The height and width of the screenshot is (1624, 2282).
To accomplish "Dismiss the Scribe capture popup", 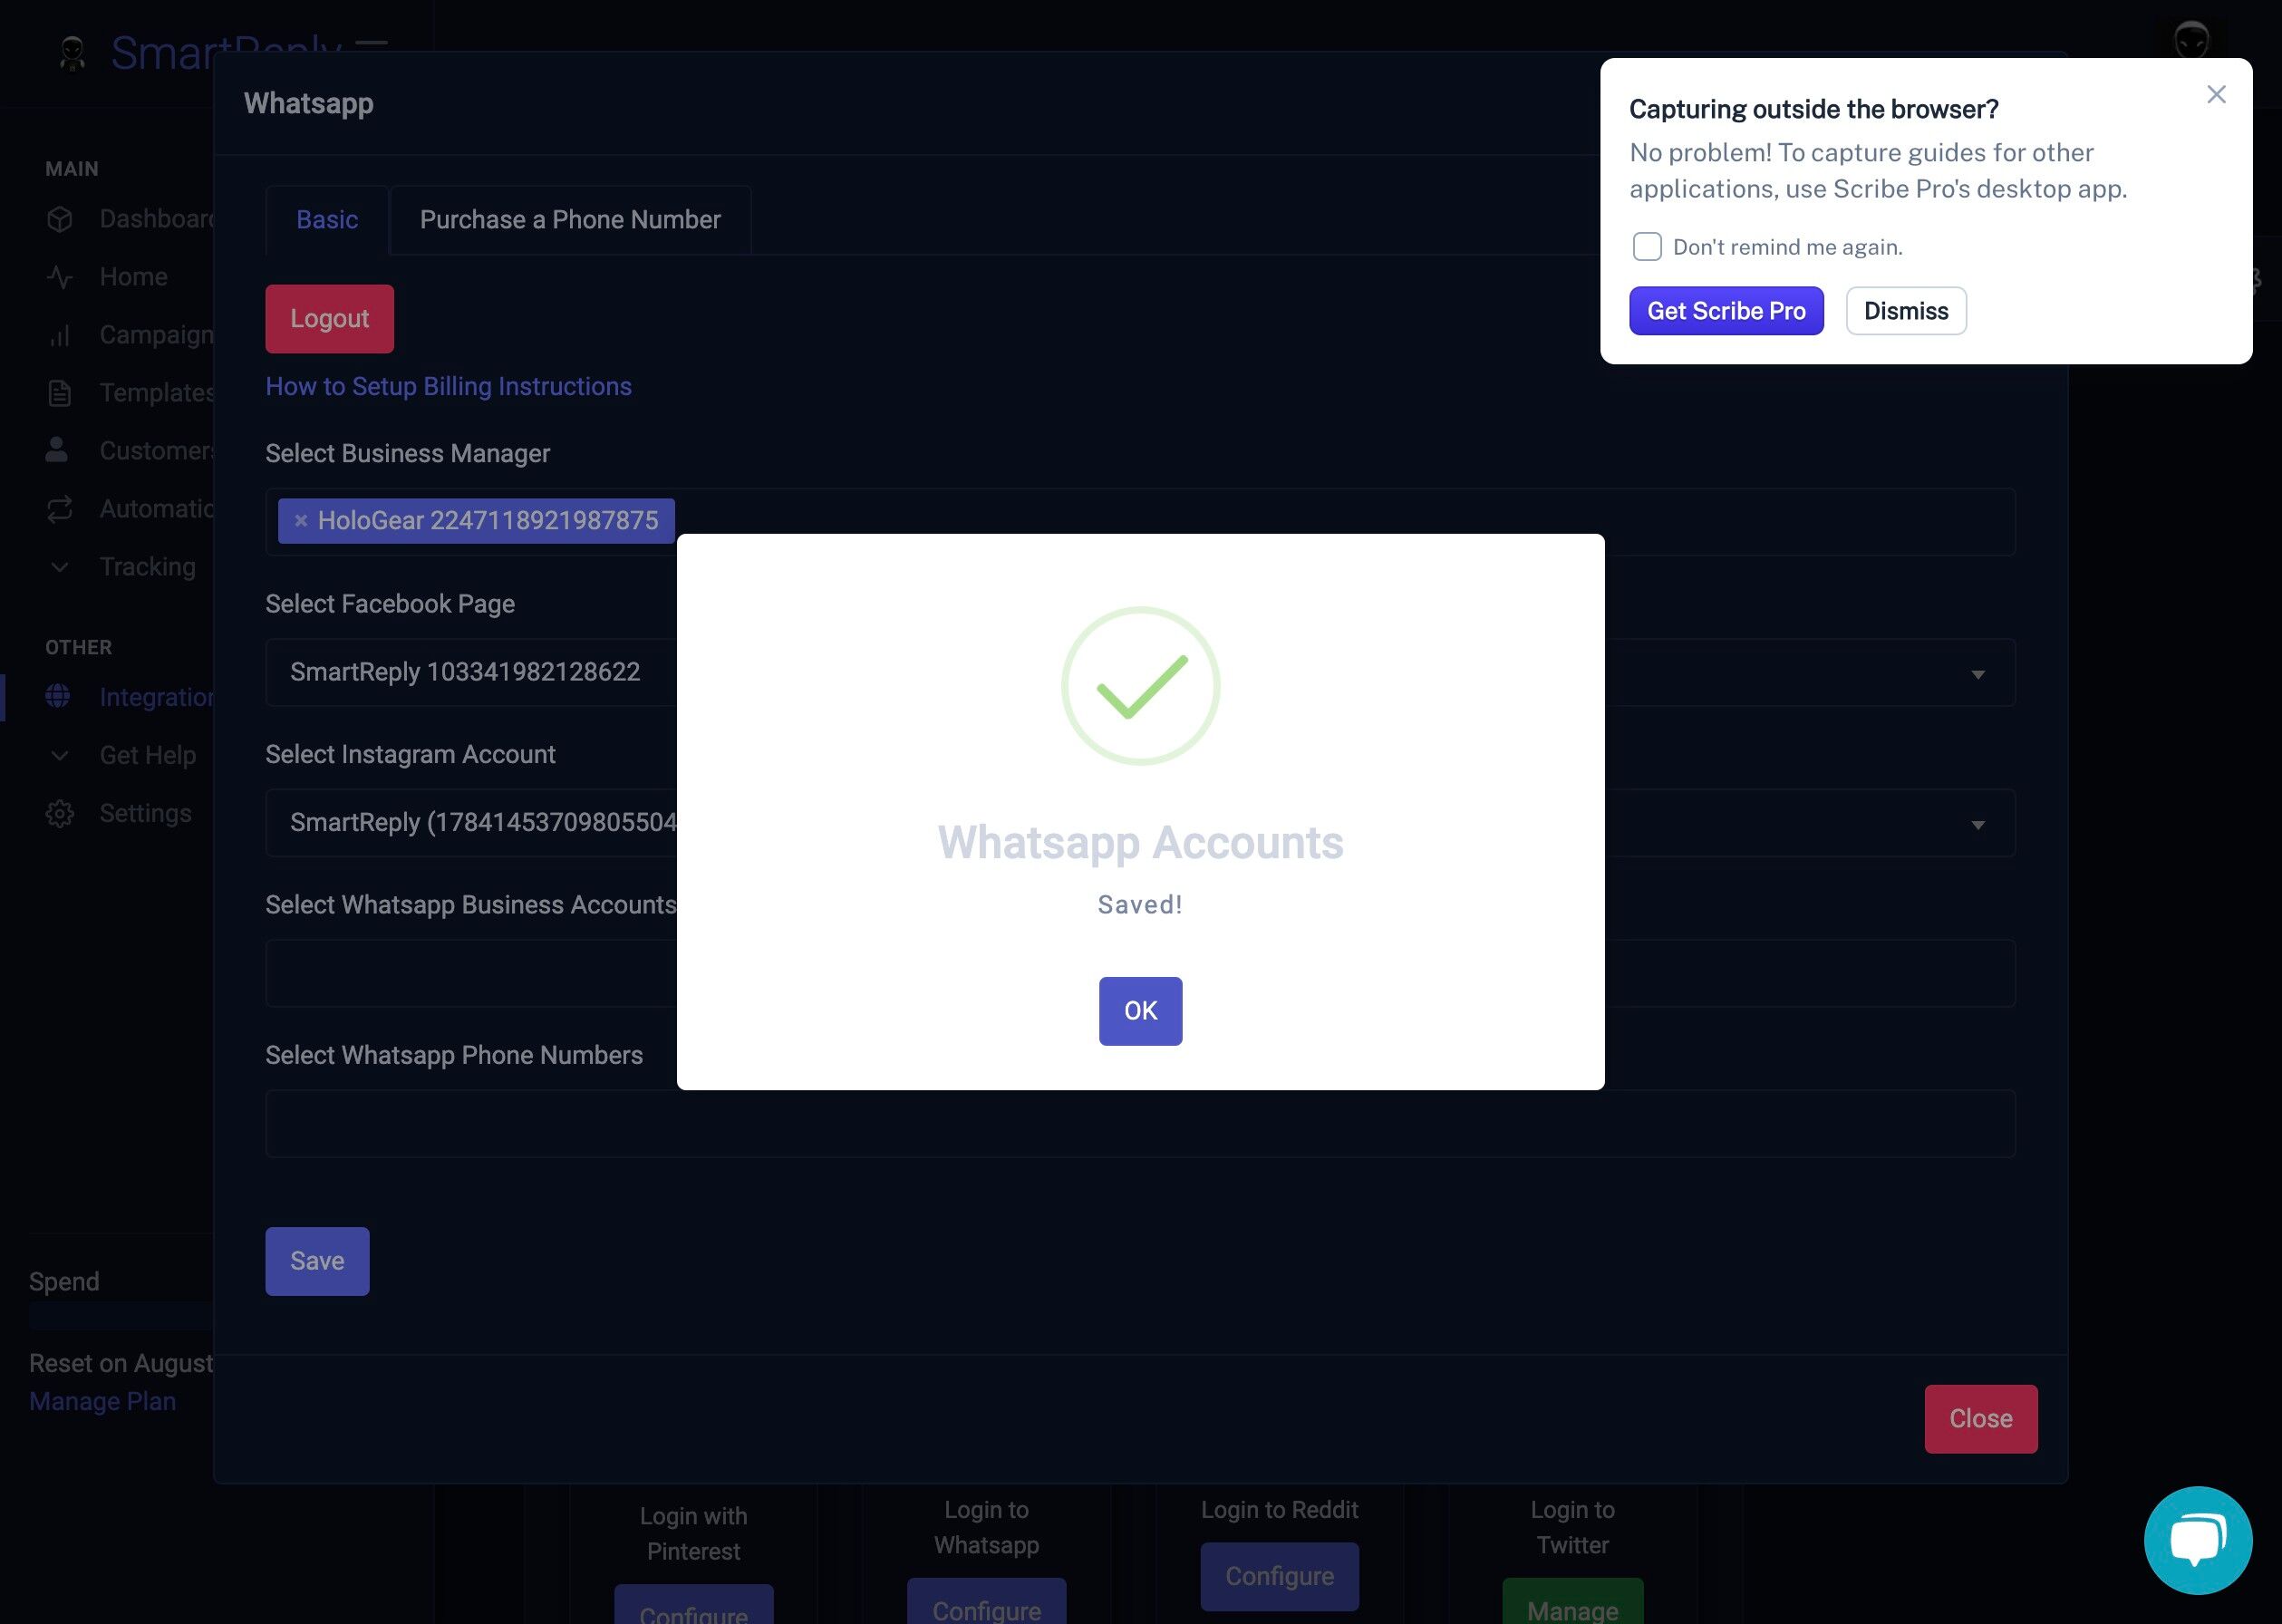I will (x=1905, y=311).
